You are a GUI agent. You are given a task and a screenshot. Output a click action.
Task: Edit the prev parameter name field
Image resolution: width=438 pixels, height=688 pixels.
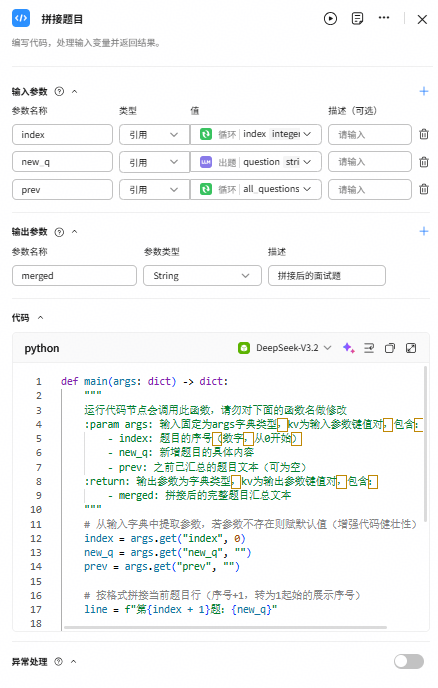pos(62,190)
